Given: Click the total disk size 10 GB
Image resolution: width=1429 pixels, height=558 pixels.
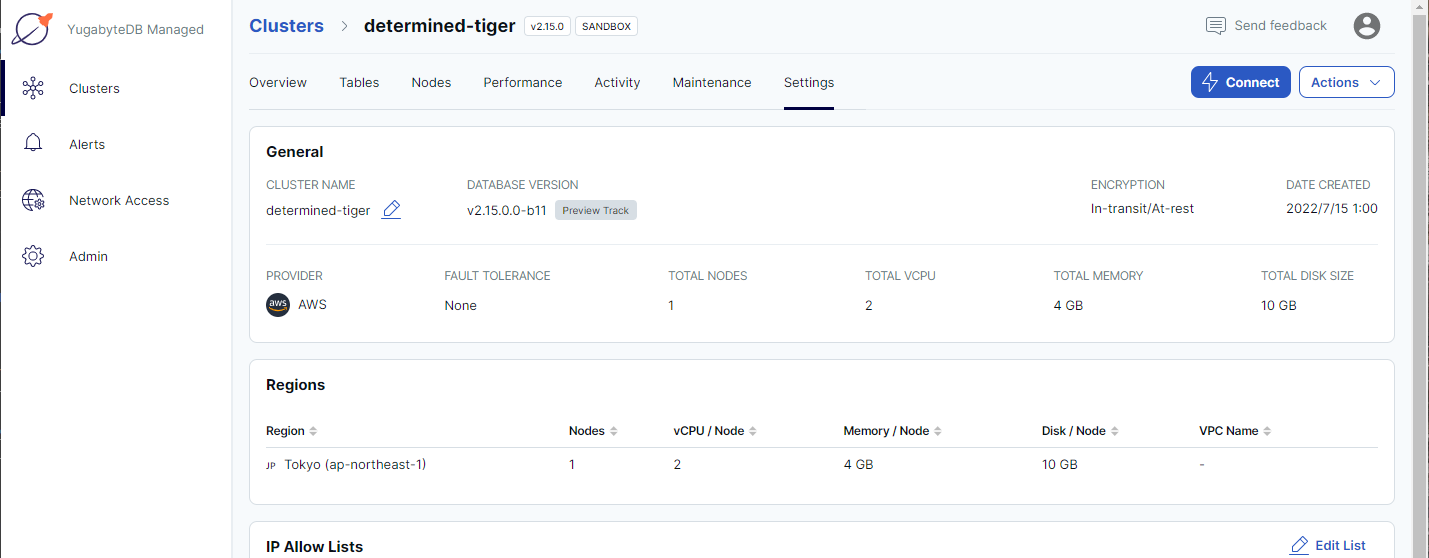Looking at the screenshot, I should coord(1279,305).
